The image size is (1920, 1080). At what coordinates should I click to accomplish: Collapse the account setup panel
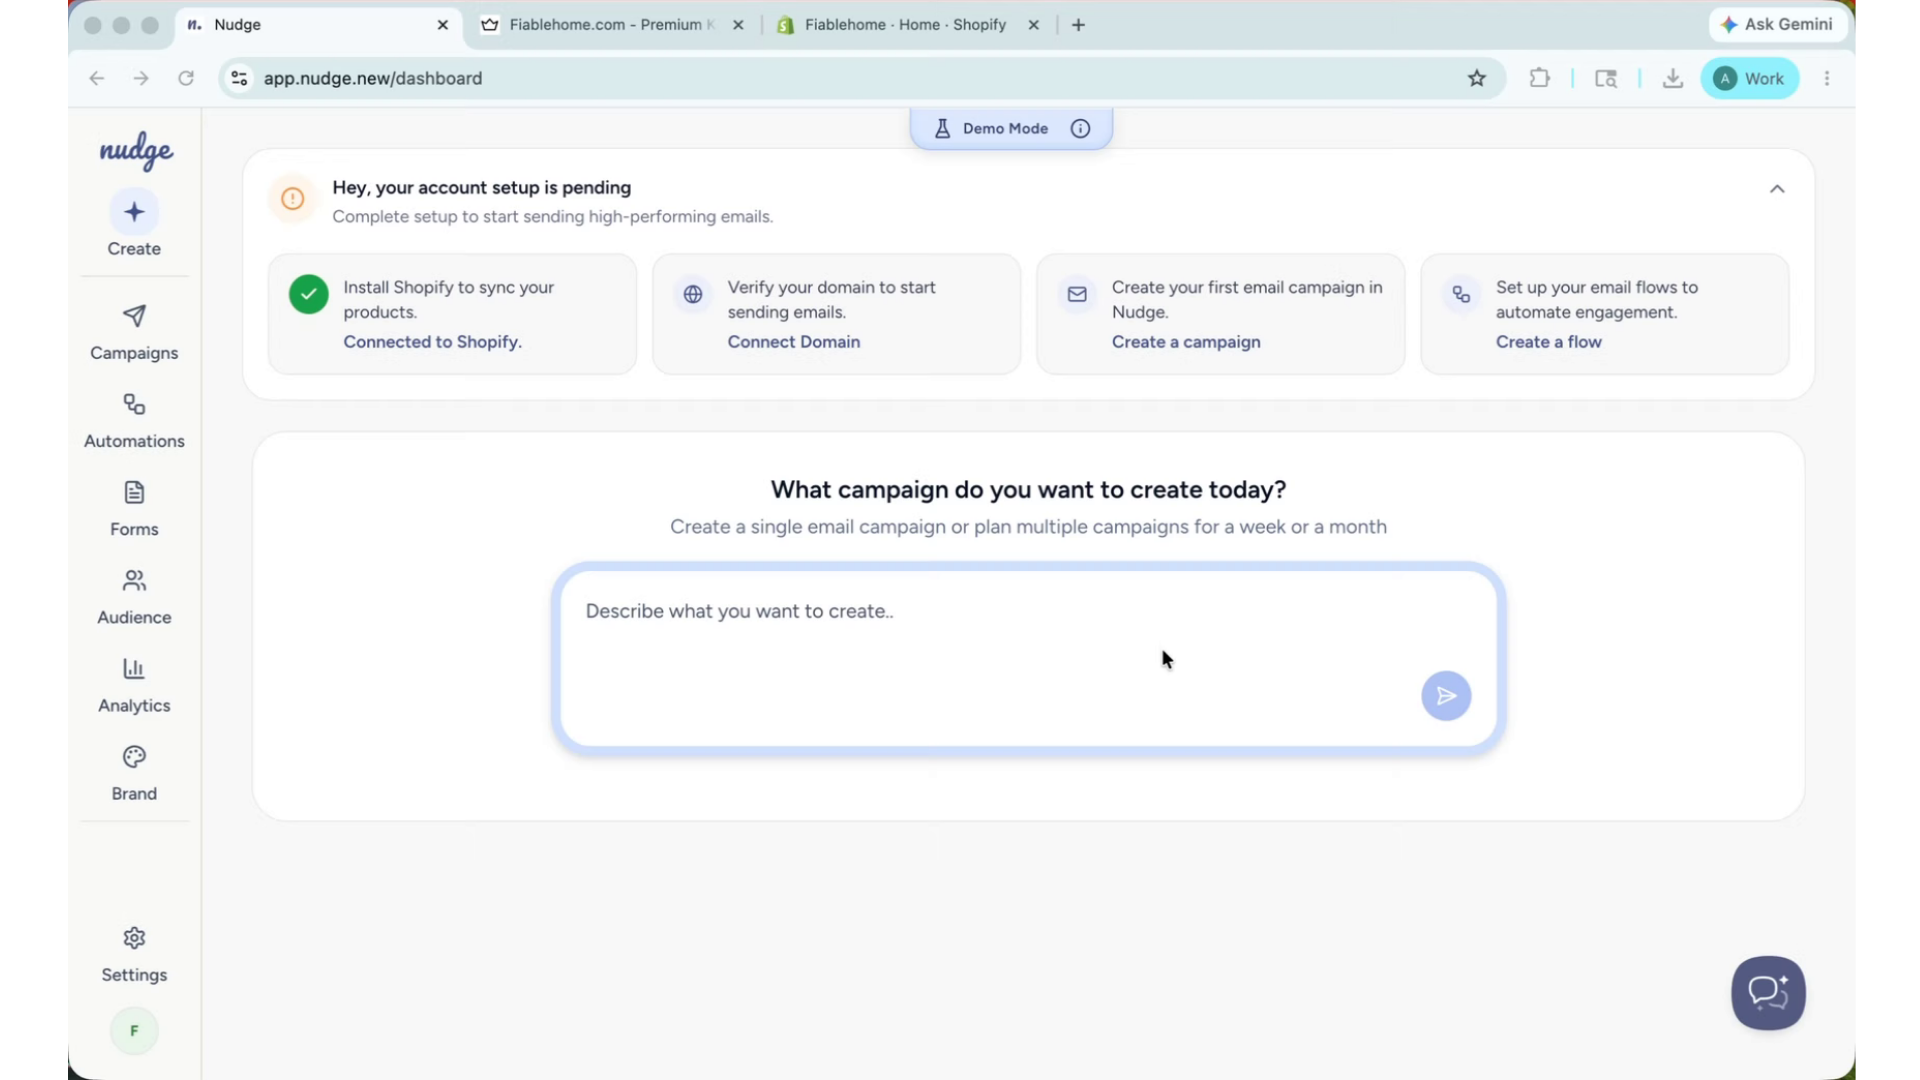pyautogui.click(x=1777, y=189)
